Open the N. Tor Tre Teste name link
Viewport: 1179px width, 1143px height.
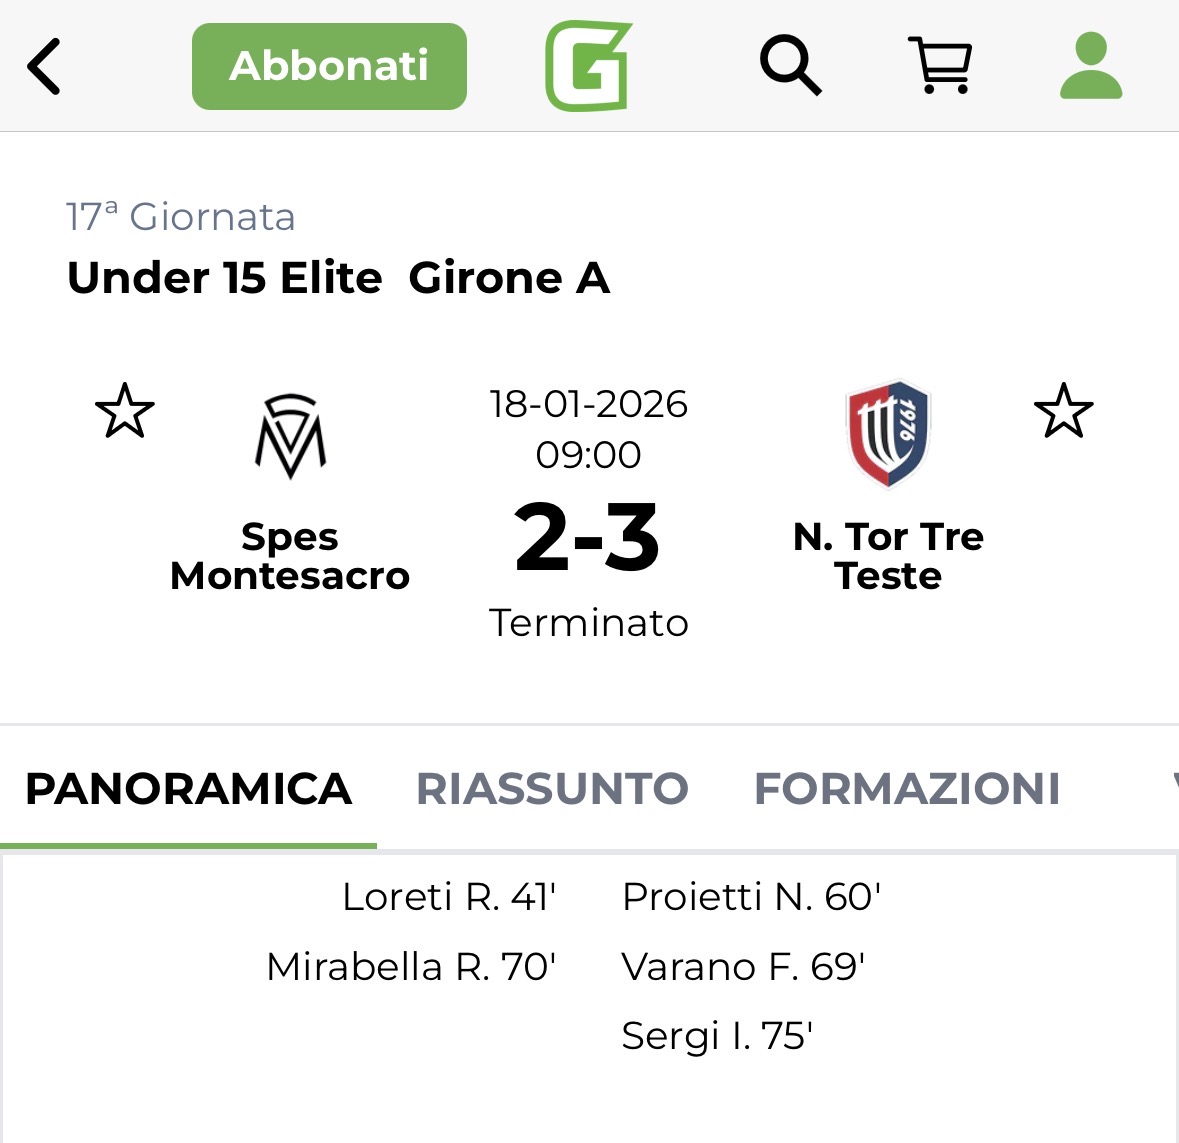click(x=888, y=556)
